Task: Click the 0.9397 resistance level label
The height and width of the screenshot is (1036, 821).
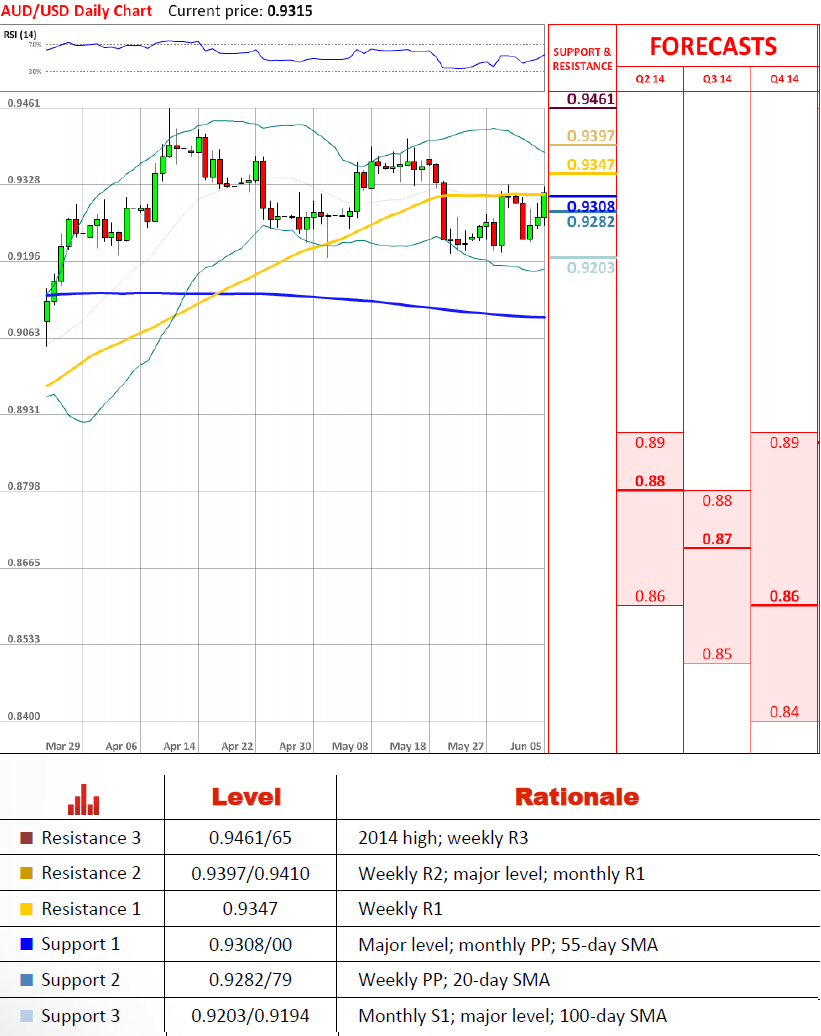Action: [x=590, y=135]
